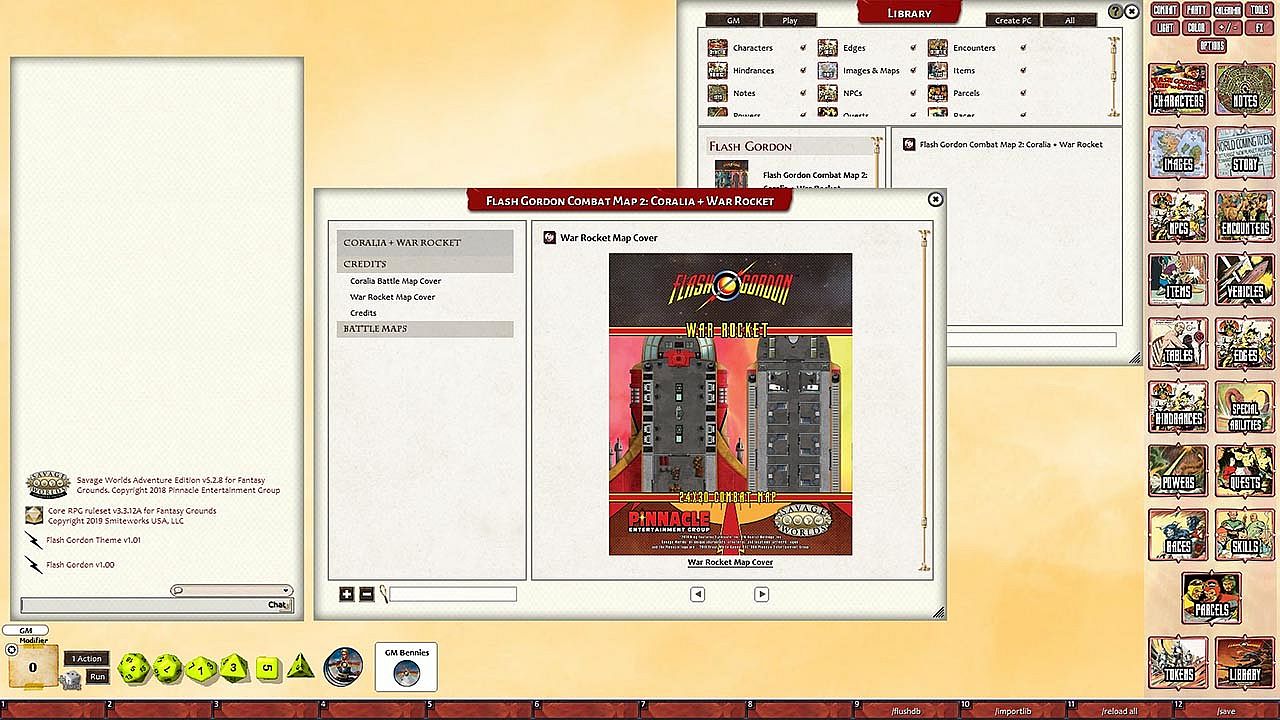Open Coralia Battle Map Cover page

pyautogui.click(x=395, y=281)
